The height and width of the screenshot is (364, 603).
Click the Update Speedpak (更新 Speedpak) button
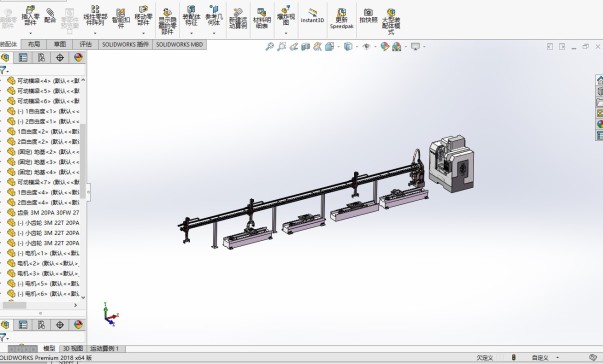click(x=341, y=19)
